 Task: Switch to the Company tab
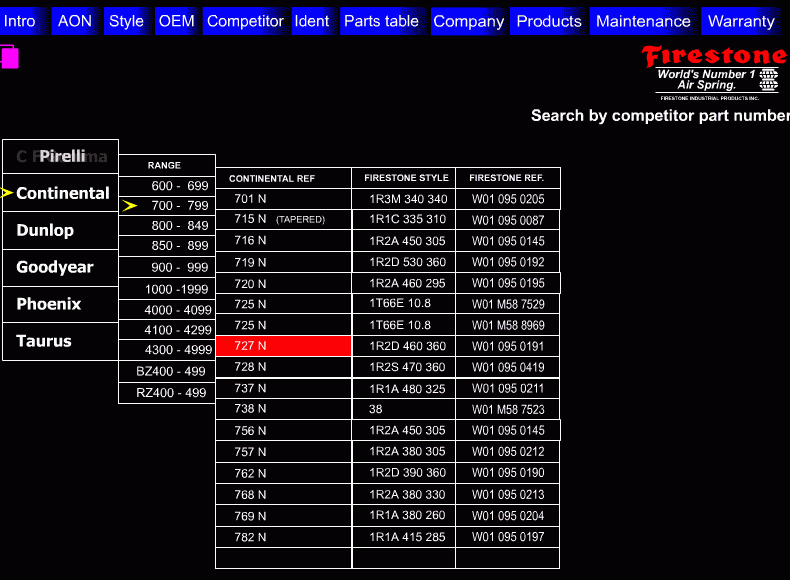click(x=469, y=21)
